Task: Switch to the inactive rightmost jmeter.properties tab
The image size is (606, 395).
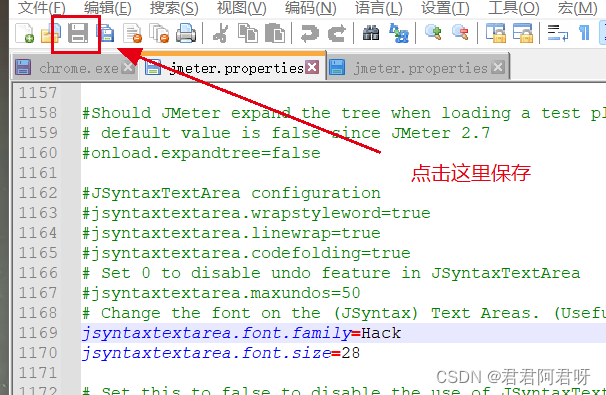Action: coord(418,68)
